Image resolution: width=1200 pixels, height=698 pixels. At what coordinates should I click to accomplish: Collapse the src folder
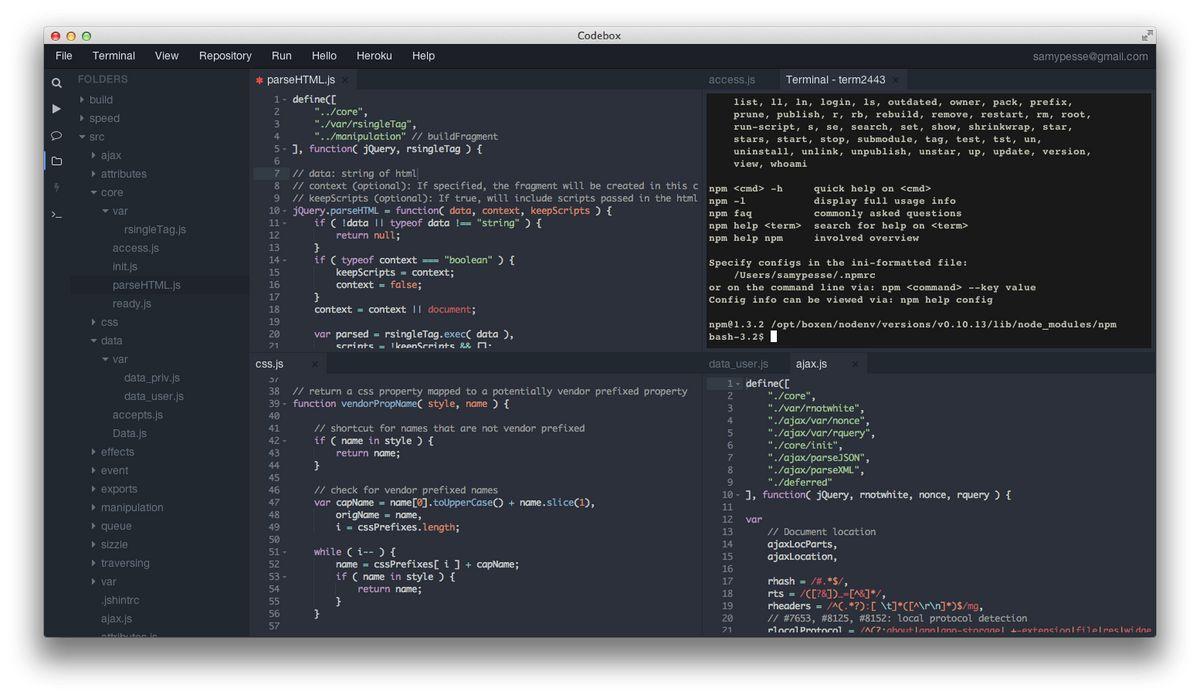pos(83,137)
